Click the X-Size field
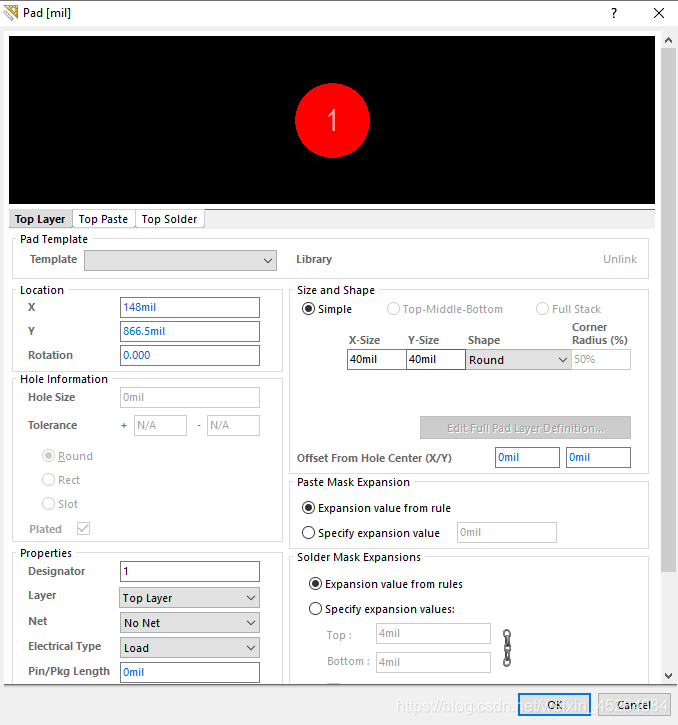The height and width of the screenshot is (725, 678). click(376, 359)
